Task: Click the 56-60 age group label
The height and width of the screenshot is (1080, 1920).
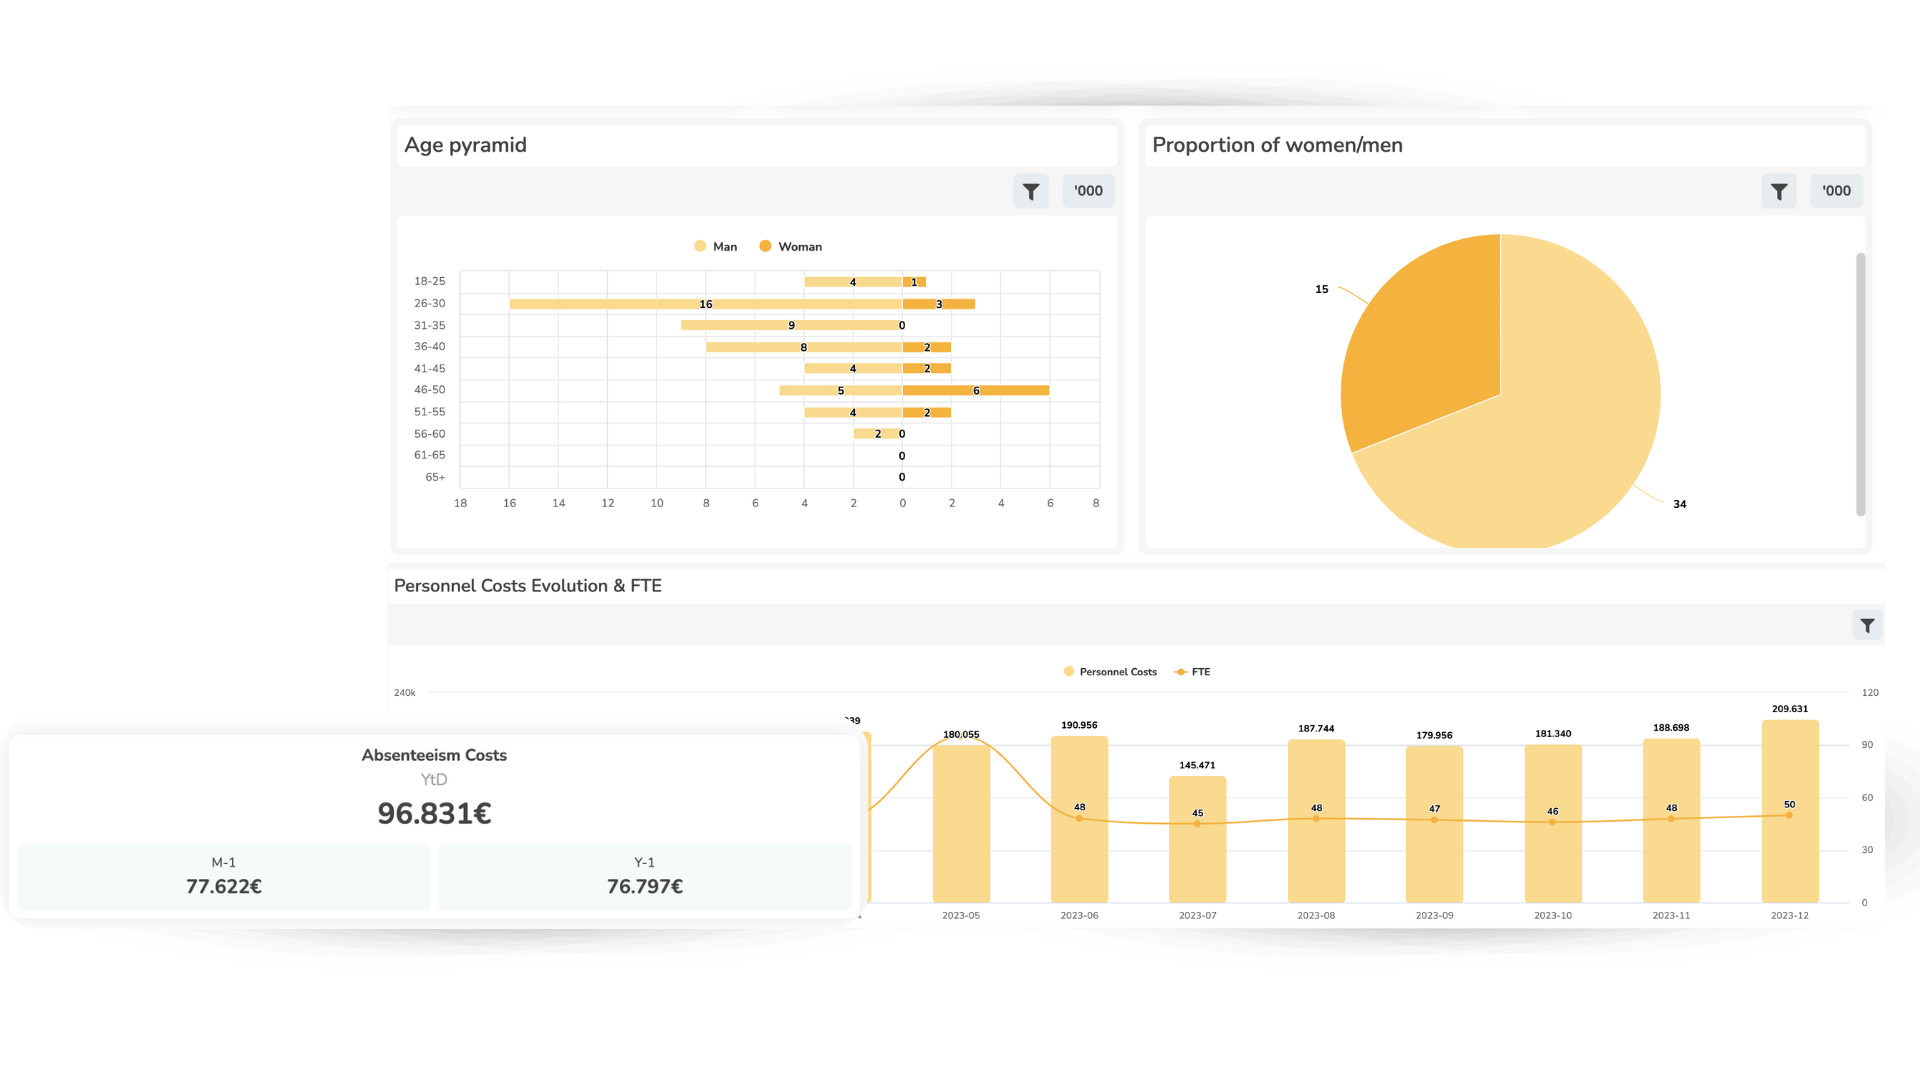Action: pos(430,434)
